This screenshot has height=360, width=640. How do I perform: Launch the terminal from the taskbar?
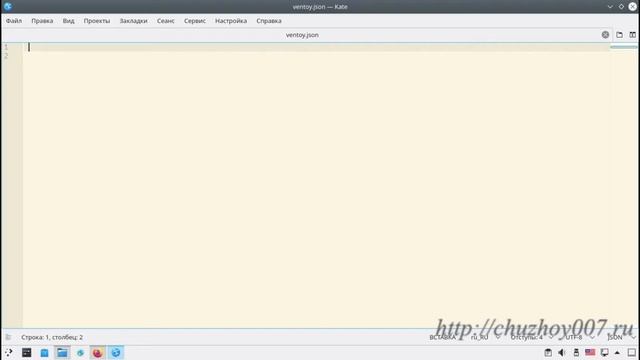[x=27, y=352]
